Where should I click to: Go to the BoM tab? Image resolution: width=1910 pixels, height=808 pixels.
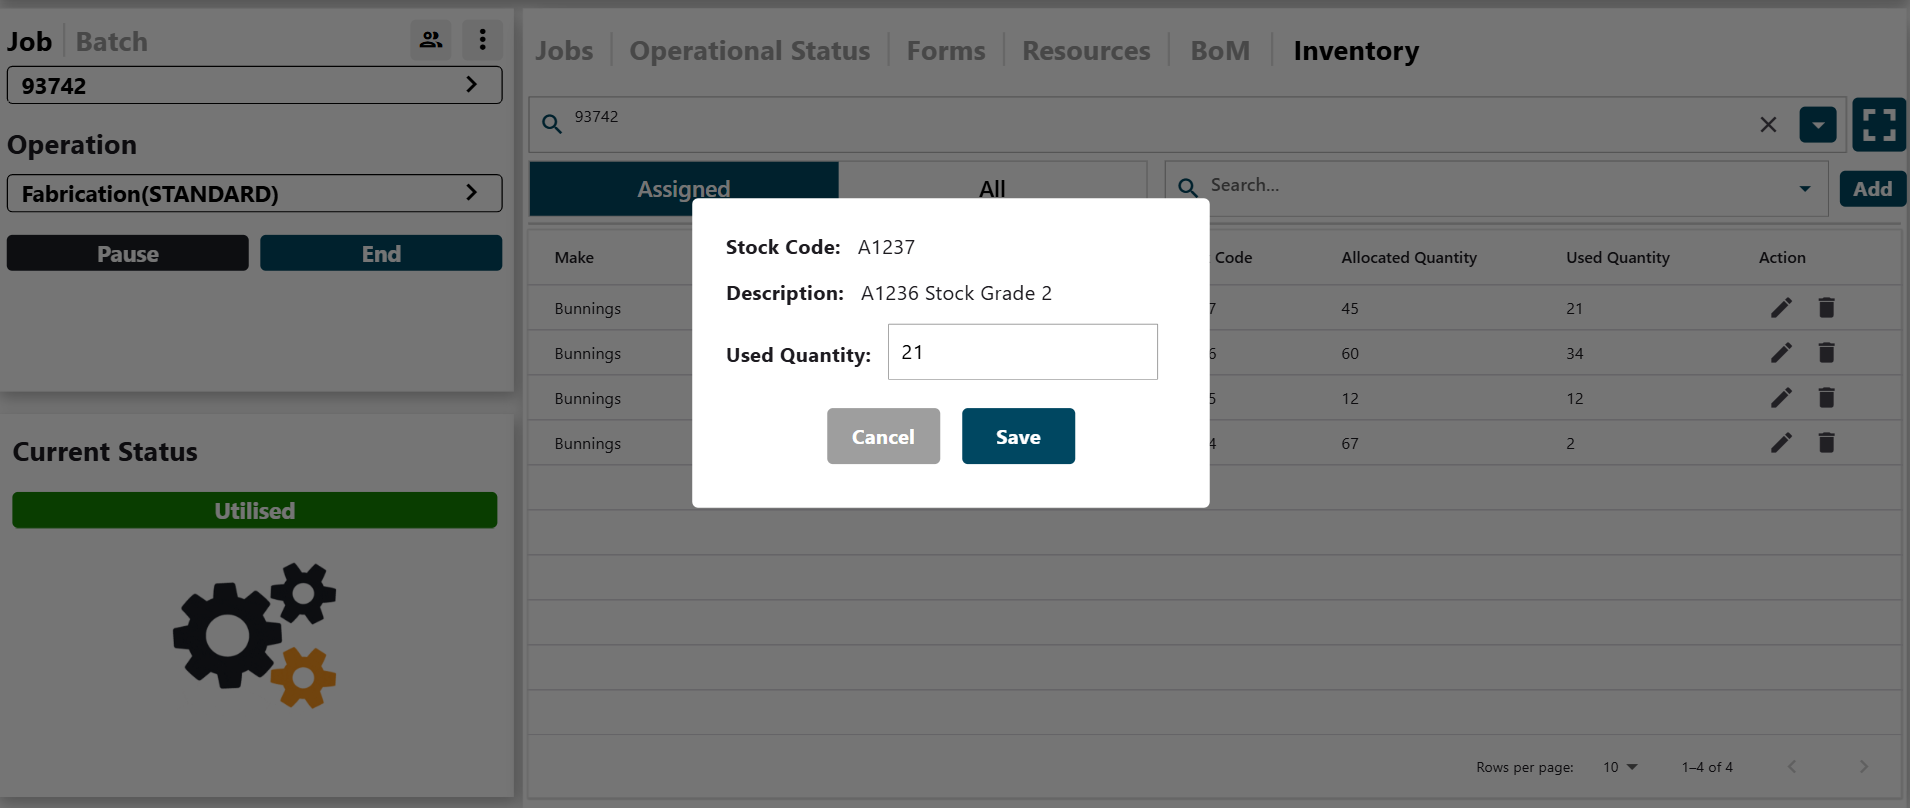1220,51
